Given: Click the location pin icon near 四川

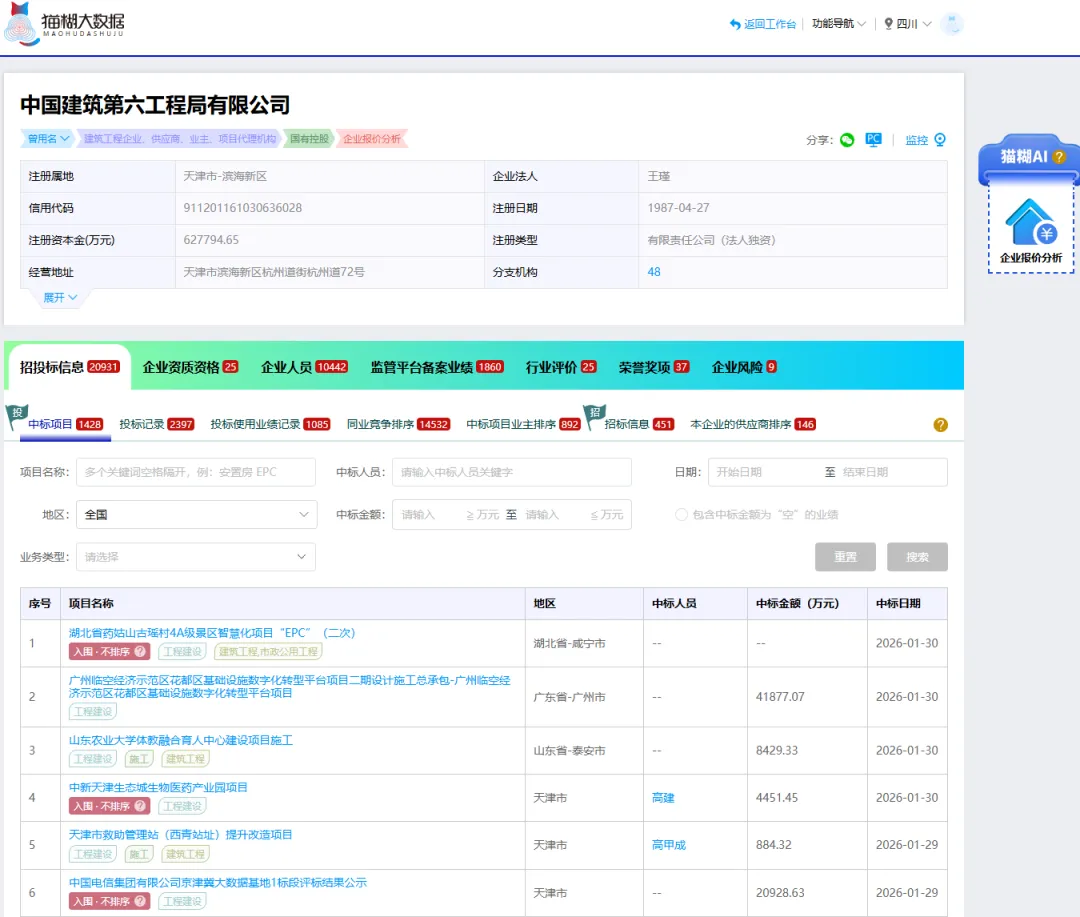Looking at the screenshot, I should tap(889, 24).
